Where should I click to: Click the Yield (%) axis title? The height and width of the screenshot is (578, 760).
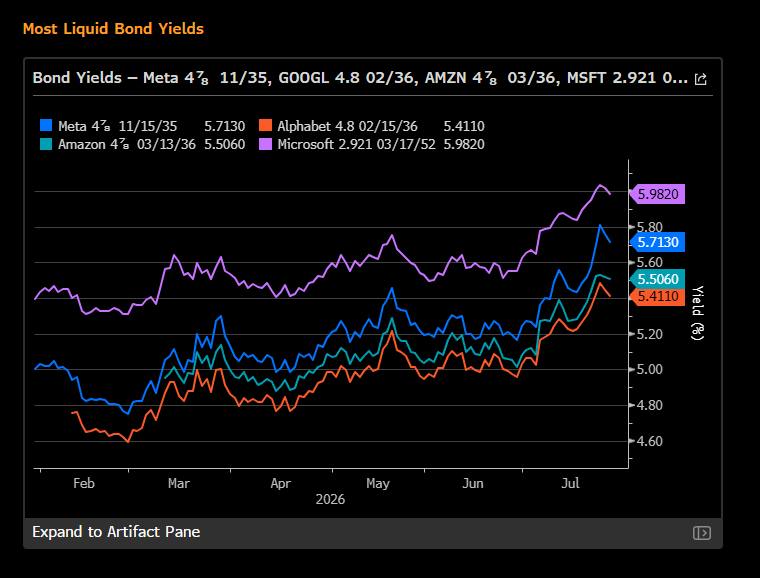tap(697, 313)
